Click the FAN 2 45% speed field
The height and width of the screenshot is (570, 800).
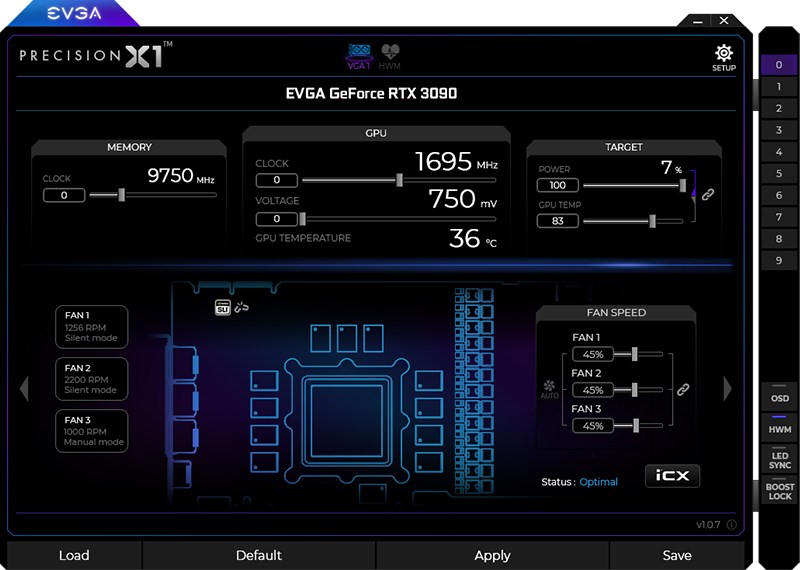593,390
